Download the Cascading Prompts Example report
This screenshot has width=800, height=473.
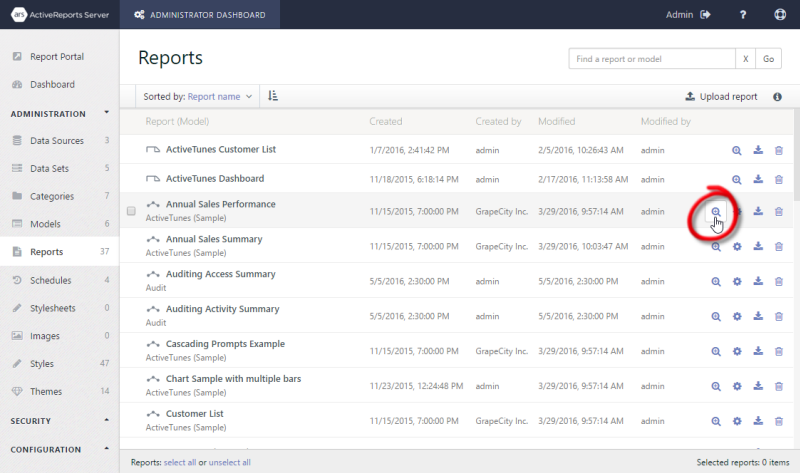coord(758,351)
